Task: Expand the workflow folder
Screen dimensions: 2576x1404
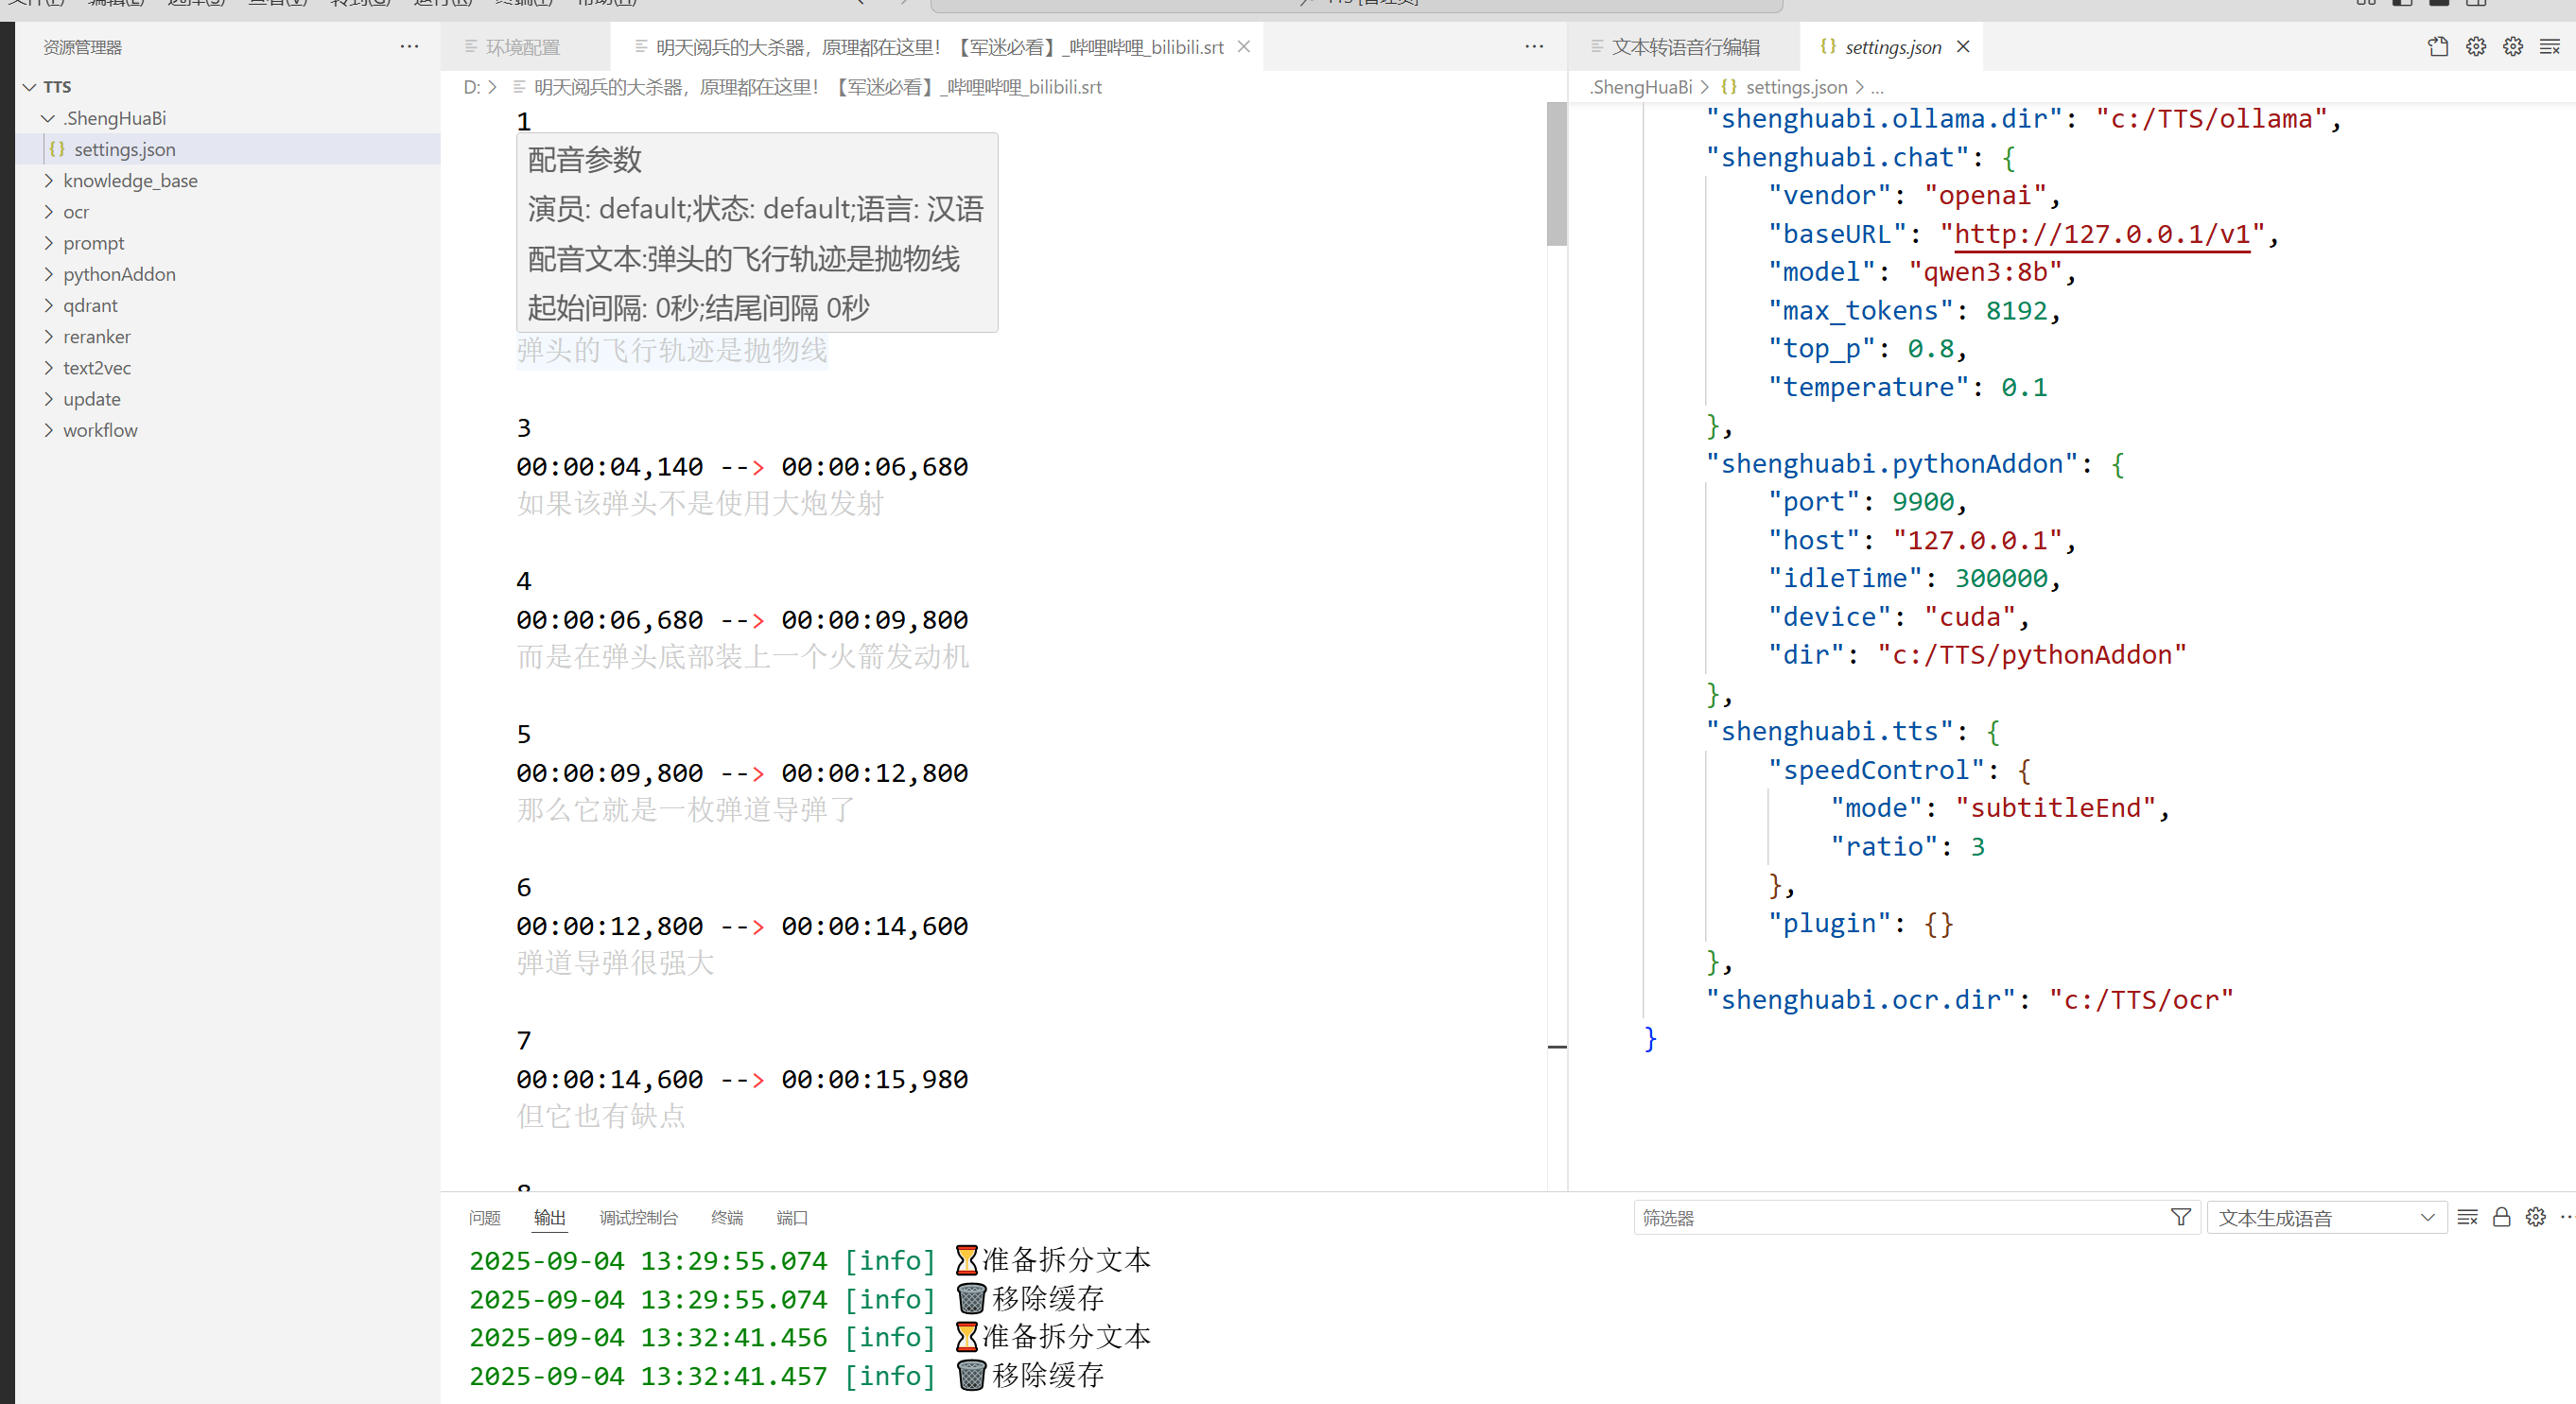Action: coord(100,430)
